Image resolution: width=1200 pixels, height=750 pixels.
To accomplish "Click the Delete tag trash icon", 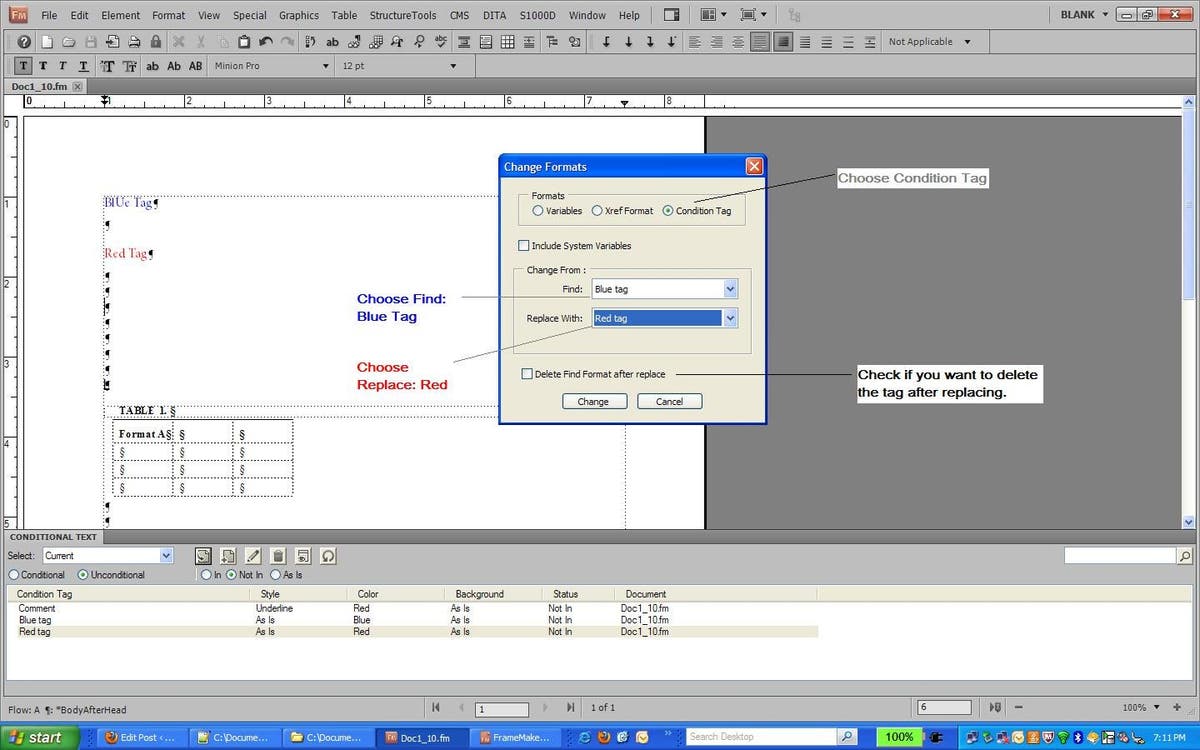I will click(x=278, y=556).
